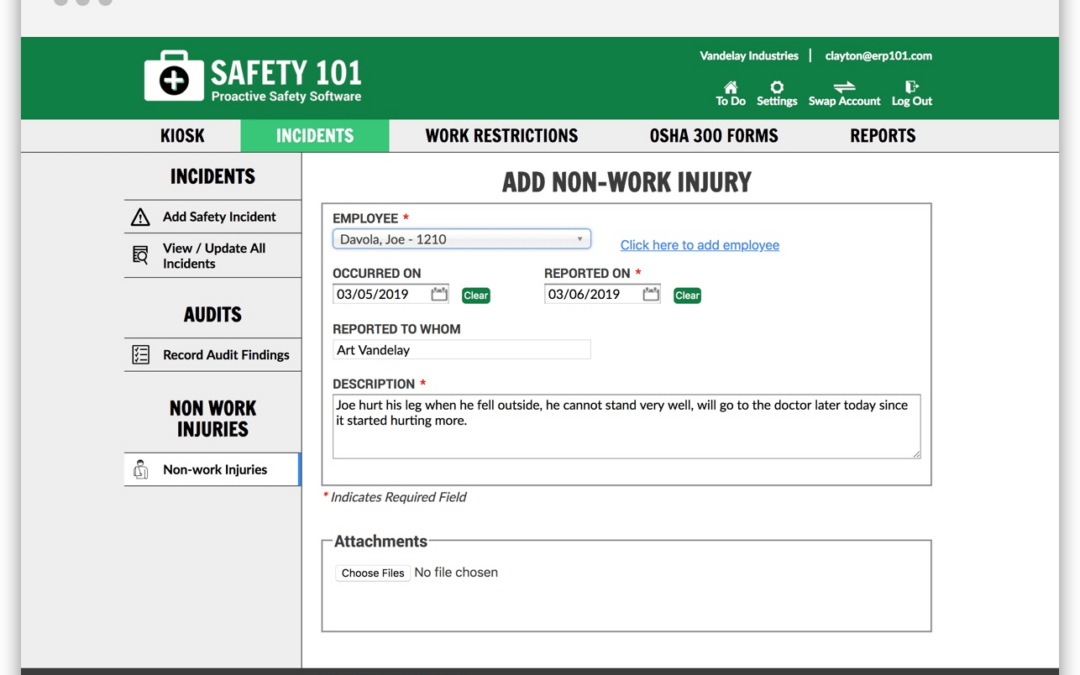The image size is (1080, 675).
Task: Switch to the KIOSK tab
Action: tap(183, 136)
